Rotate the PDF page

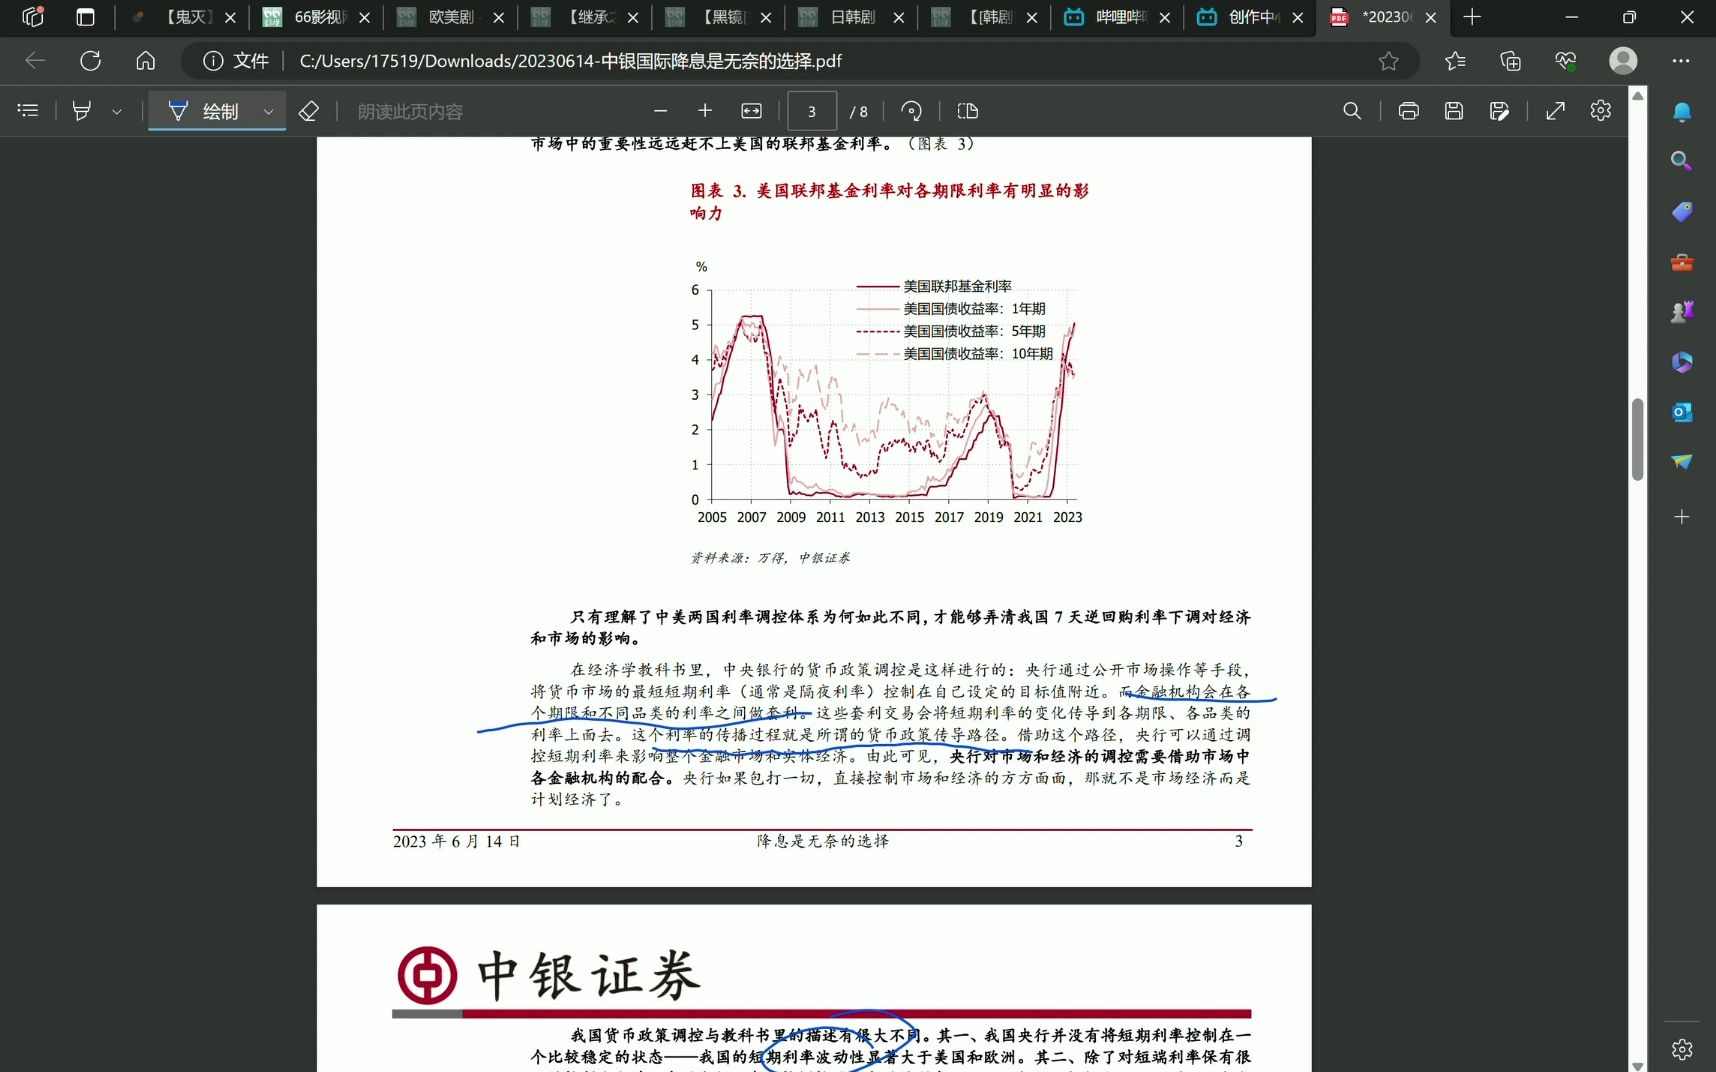click(x=911, y=111)
